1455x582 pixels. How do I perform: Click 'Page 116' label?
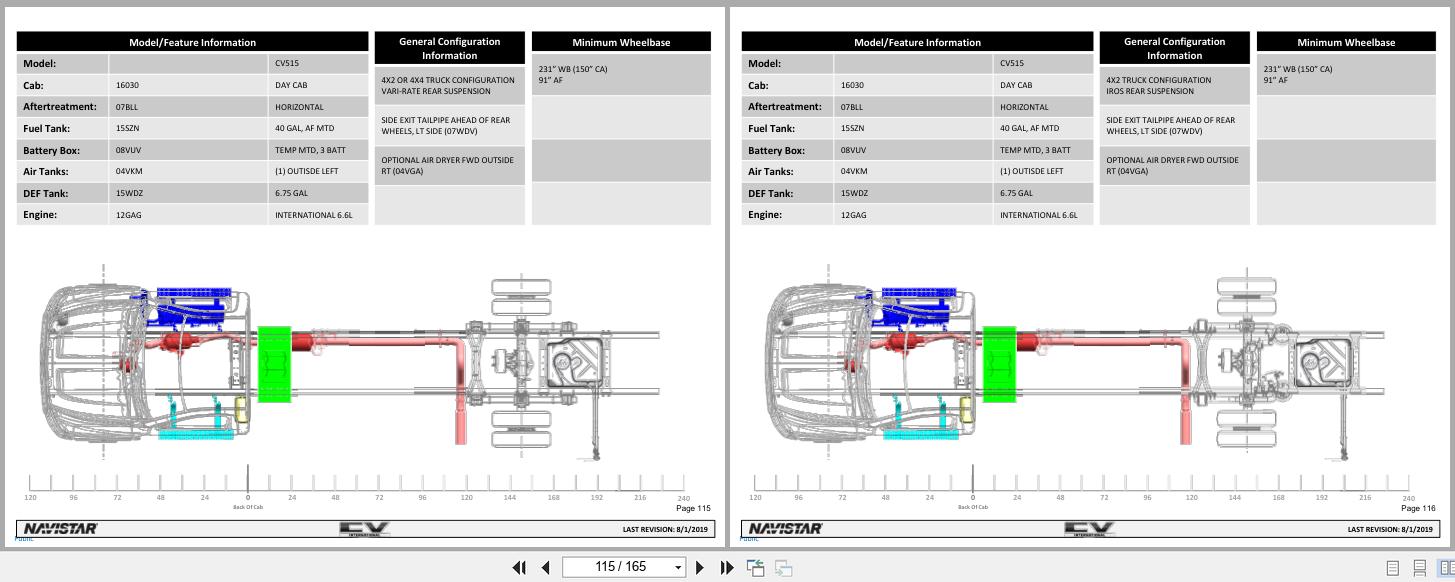pos(1418,508)
